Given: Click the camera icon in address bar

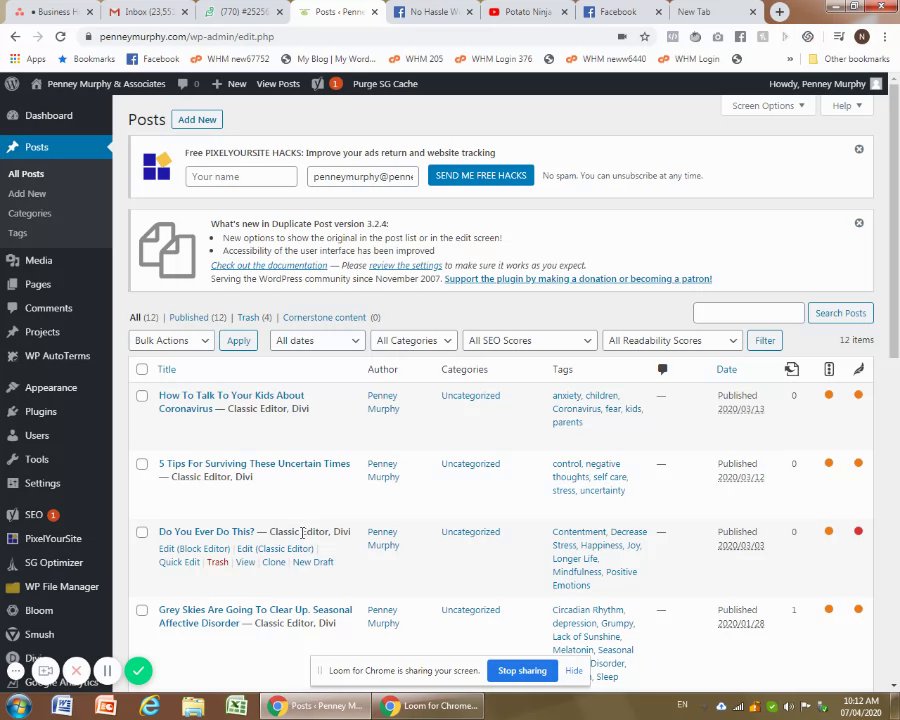Looking at the screenshot, I should click(x=622, y=37).
